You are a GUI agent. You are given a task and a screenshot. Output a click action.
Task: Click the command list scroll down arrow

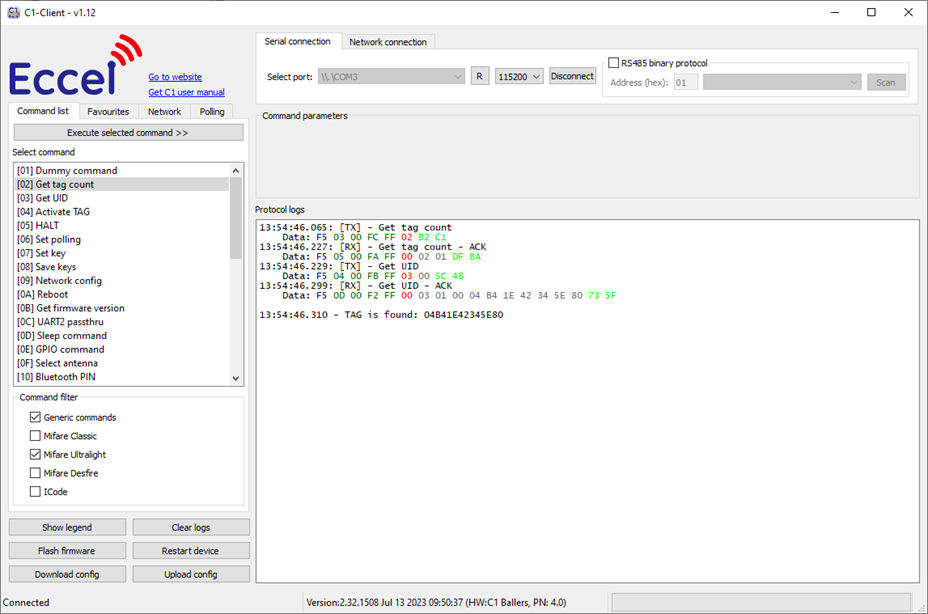pos(236,378)
